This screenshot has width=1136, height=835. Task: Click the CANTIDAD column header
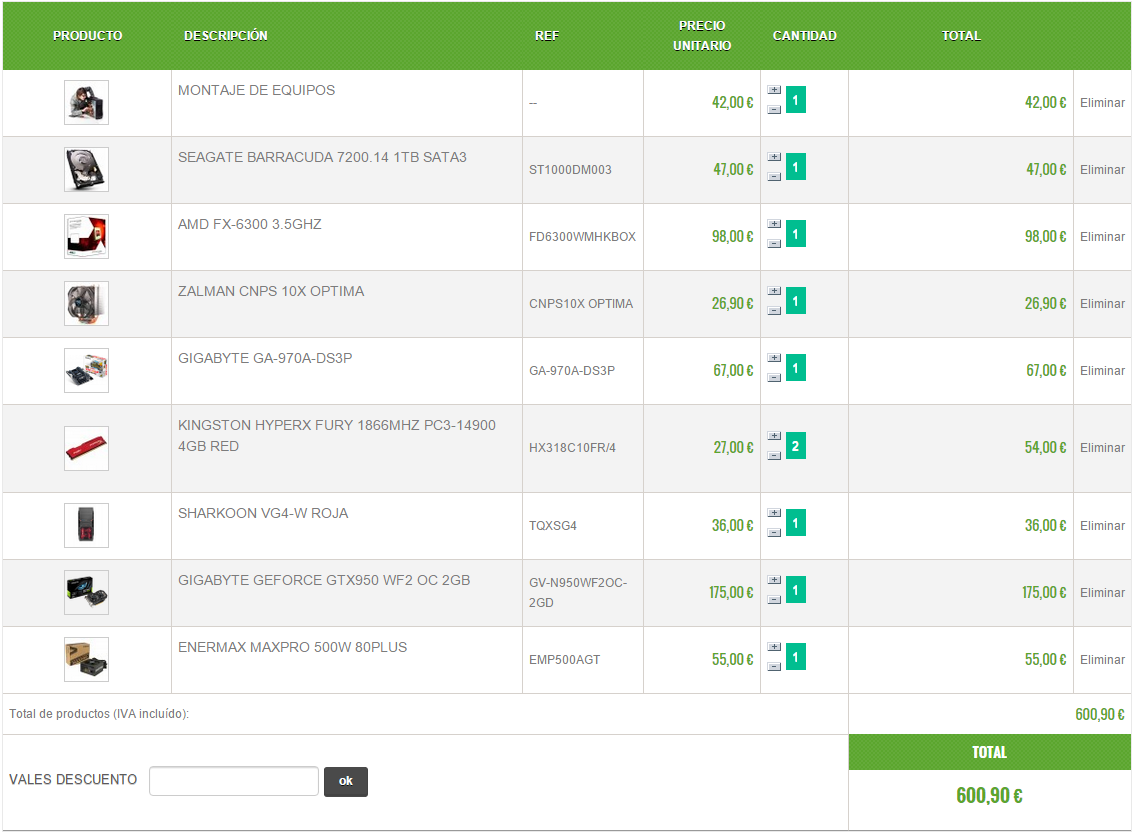click(804, 35)
